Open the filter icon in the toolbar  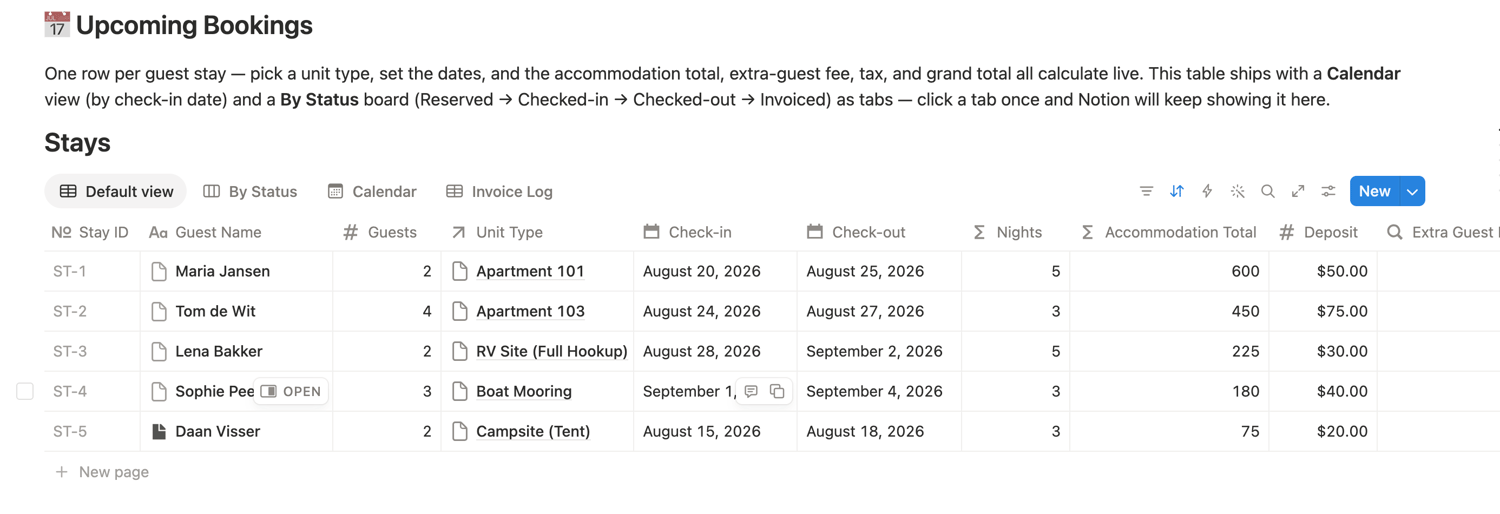[1146, 191]
